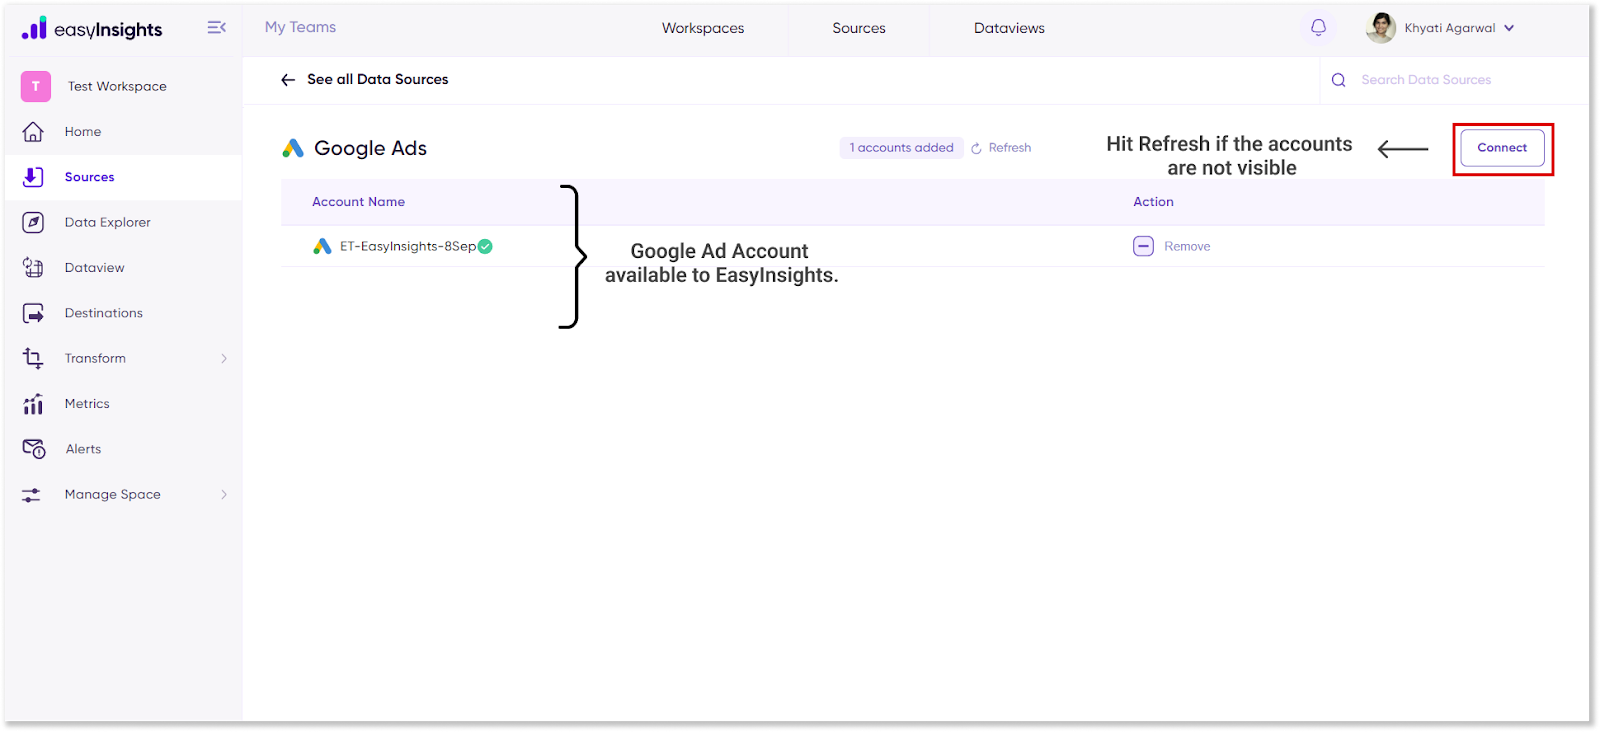Open notifications via the bell icon
Screen dimensions: 1600x732
[1318, 28]
